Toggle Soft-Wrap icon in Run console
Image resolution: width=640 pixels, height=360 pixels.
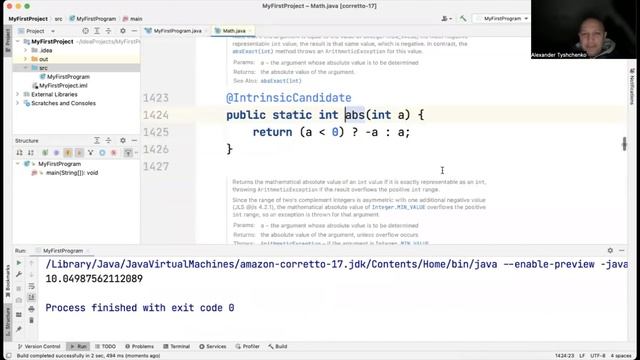tap(31, 286)
